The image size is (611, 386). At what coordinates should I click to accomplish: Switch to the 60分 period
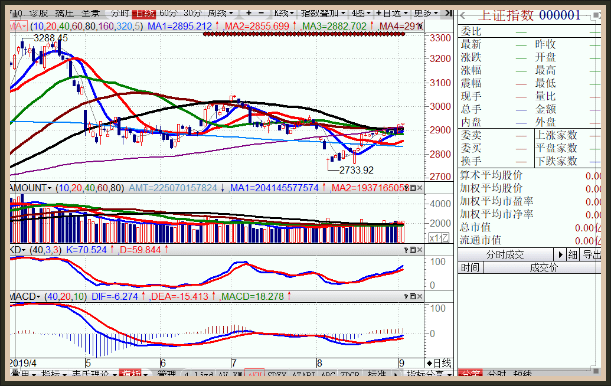(168, 13)
